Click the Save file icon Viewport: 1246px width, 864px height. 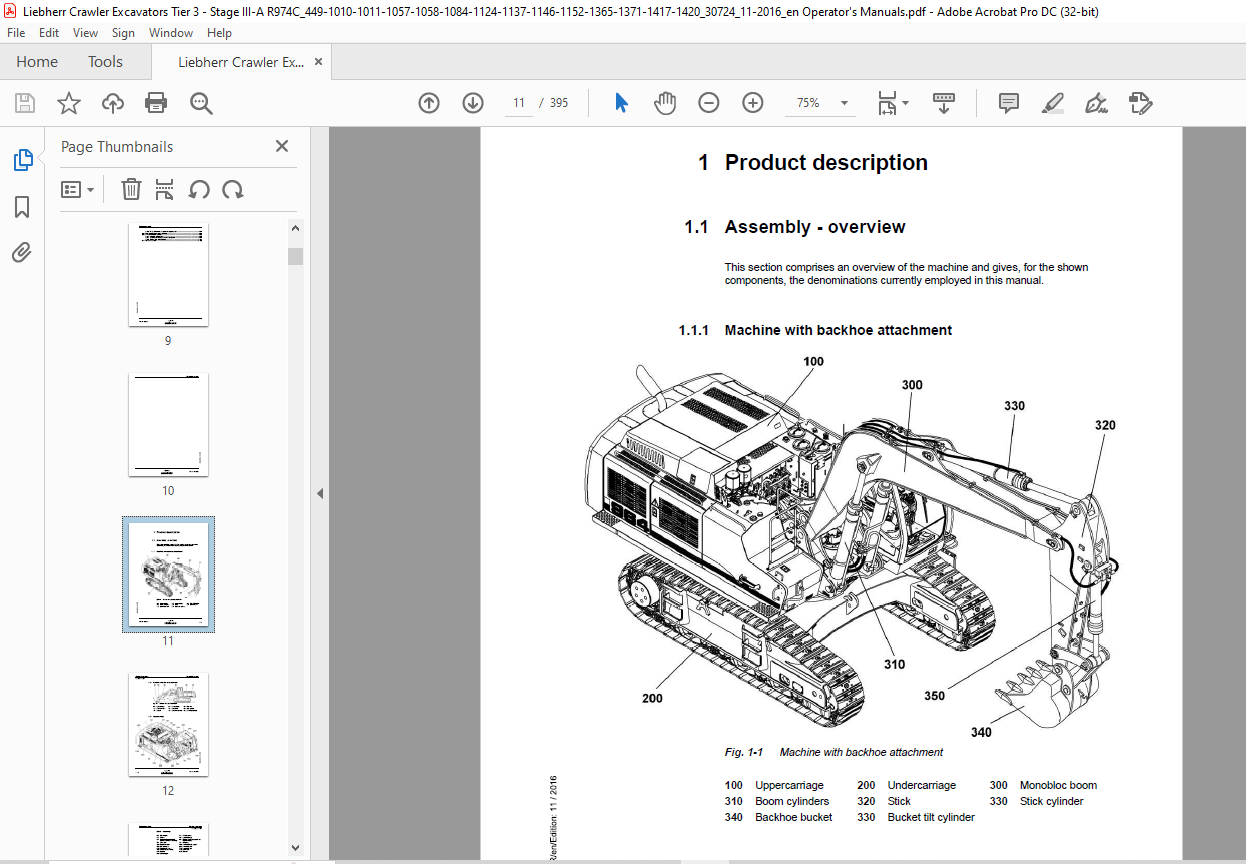(x=25, y=103)
